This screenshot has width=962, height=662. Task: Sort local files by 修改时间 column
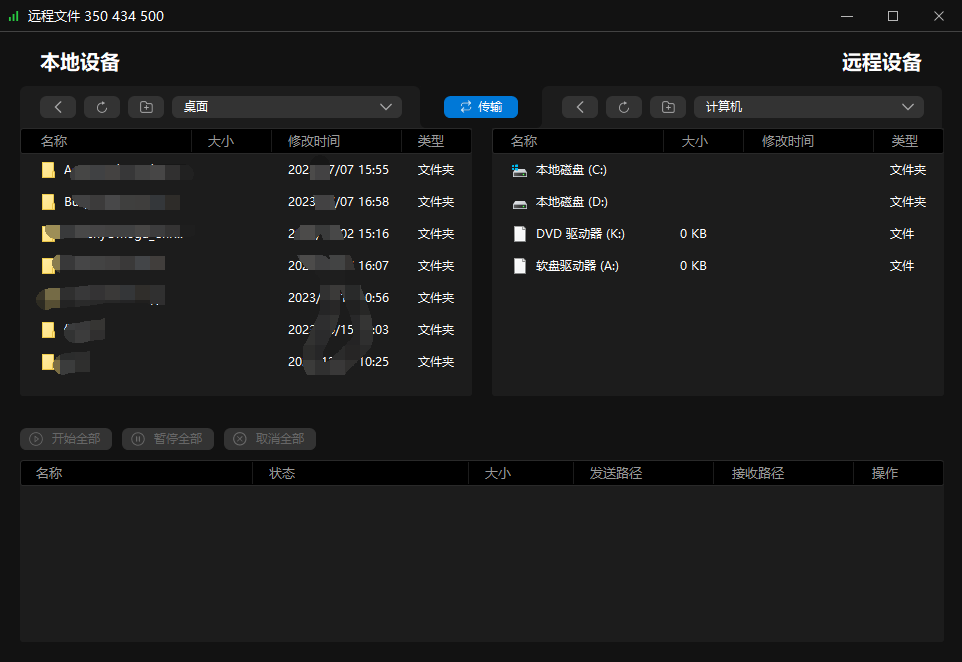click(314, 142)
